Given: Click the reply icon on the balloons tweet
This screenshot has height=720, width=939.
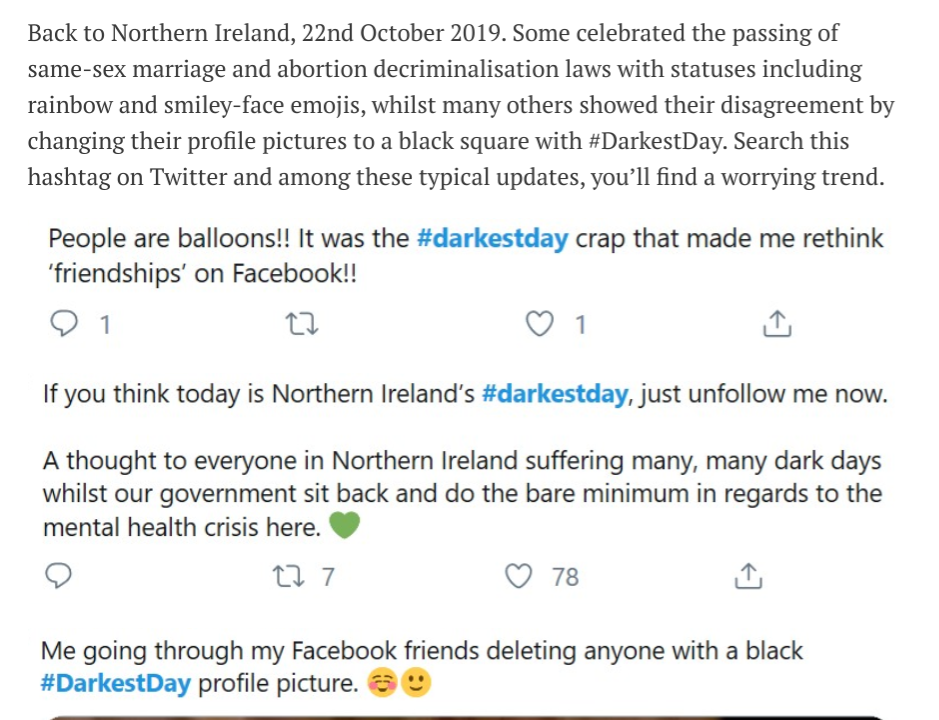Looking at the screenshot, I should (x=64, y=324).
